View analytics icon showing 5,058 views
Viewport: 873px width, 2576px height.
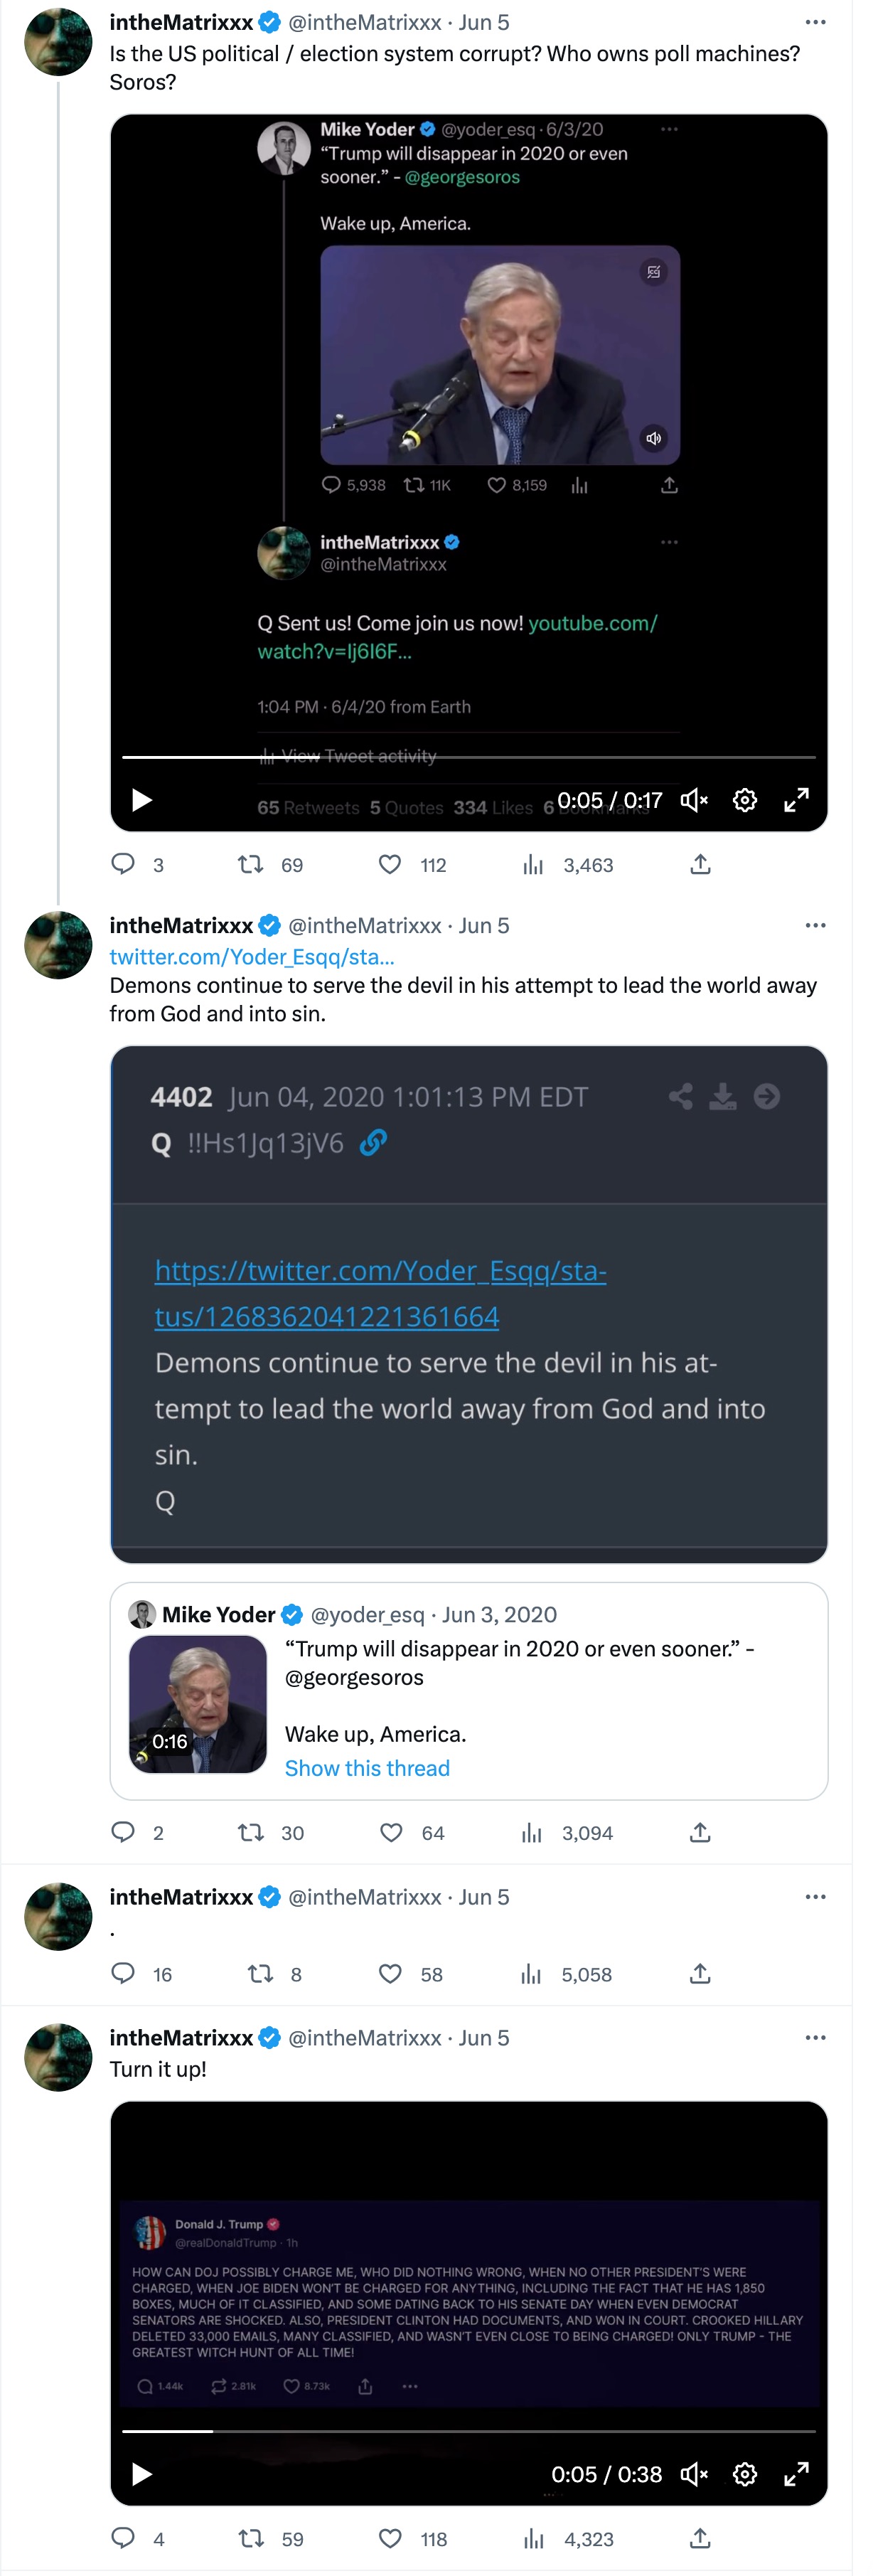tap(533, 1973)
